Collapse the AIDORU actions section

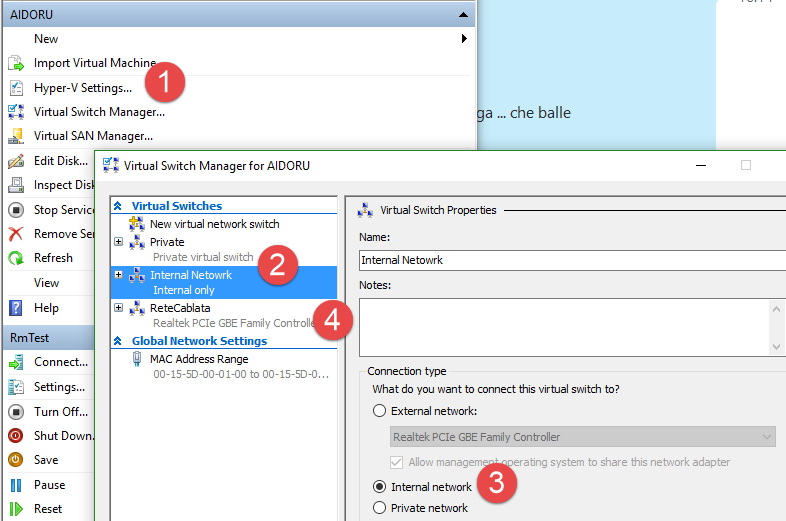pyautogui.click(x=464, y=15)
